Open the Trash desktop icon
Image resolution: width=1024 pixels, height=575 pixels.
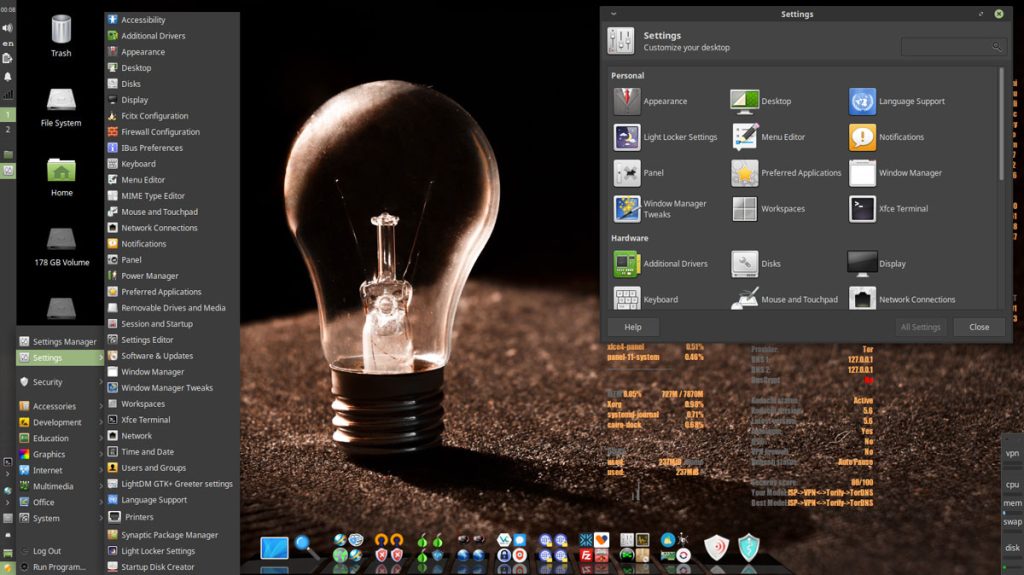[x=61, y=30]
